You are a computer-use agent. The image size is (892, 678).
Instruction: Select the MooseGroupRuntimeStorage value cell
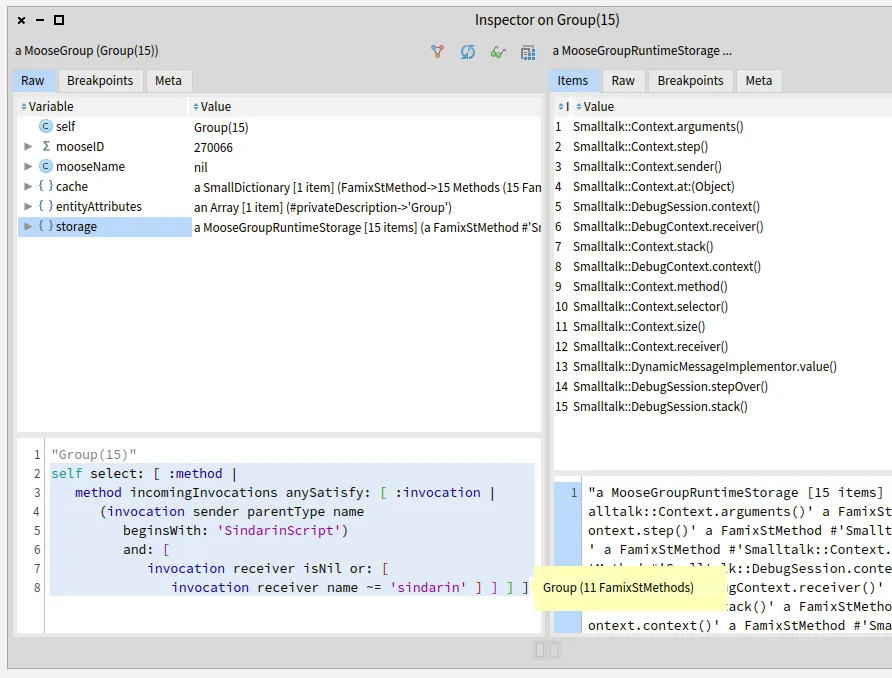(x=367, y=227)
